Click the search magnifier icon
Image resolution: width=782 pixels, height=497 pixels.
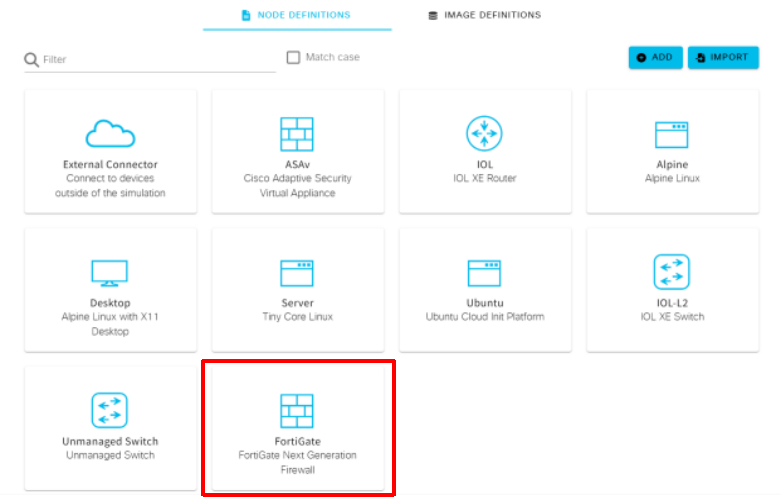31,60
